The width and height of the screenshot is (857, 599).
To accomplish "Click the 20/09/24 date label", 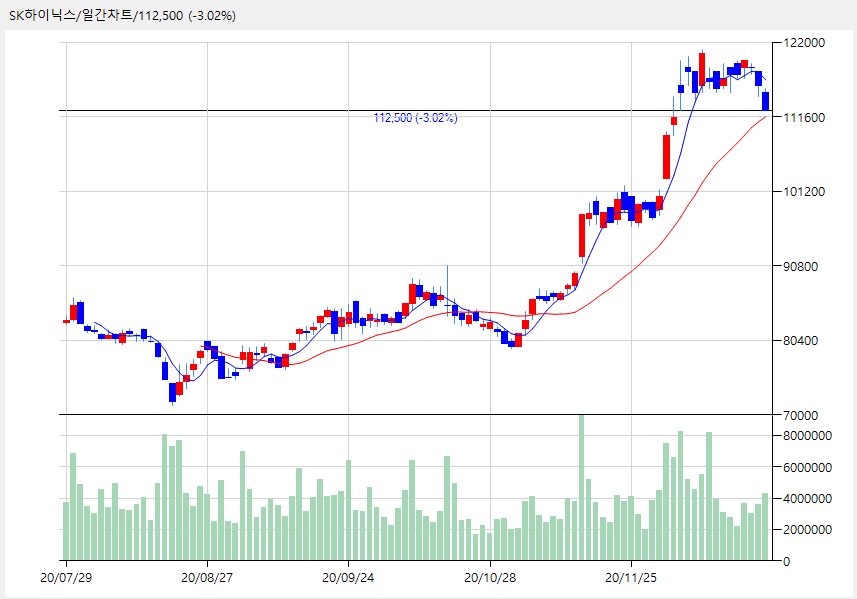I will pyautogui.click(x=348, y=578).
